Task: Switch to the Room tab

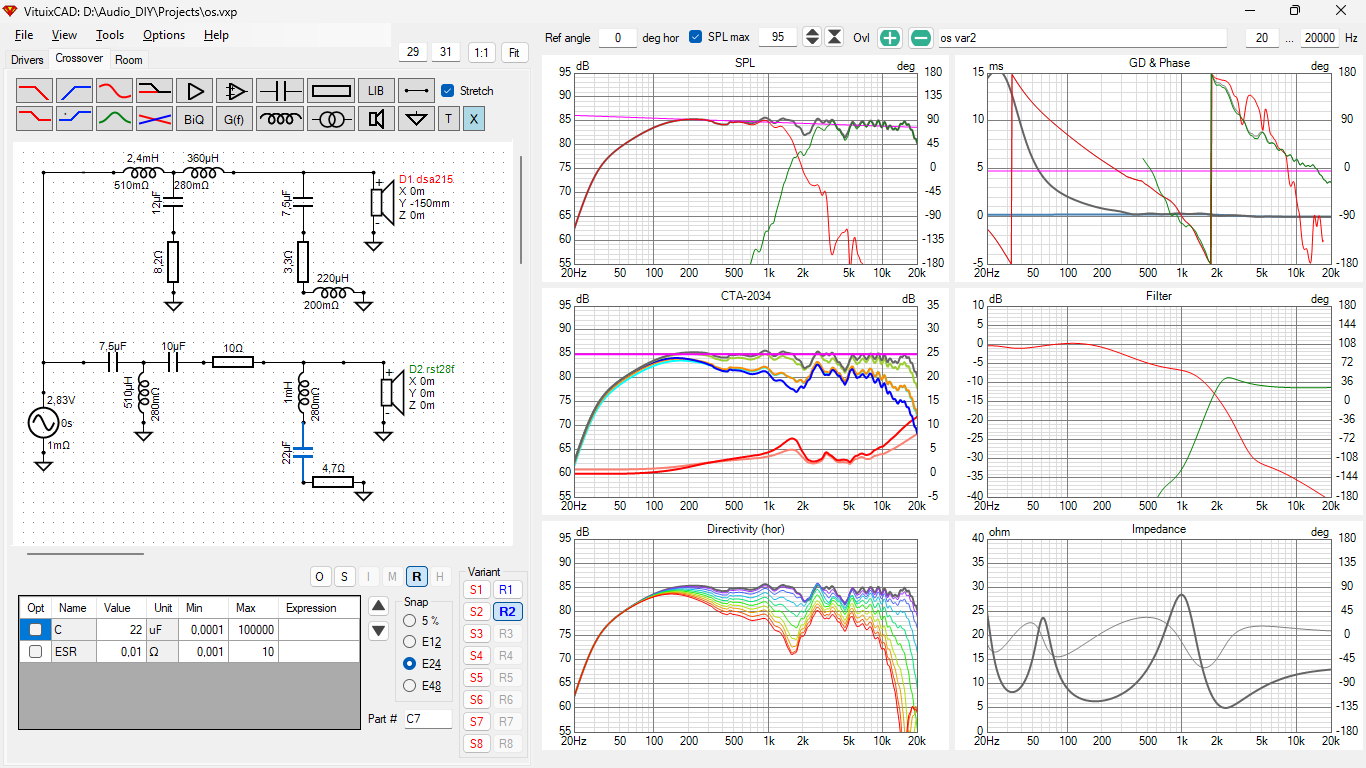Action: [x=129, y=60]
